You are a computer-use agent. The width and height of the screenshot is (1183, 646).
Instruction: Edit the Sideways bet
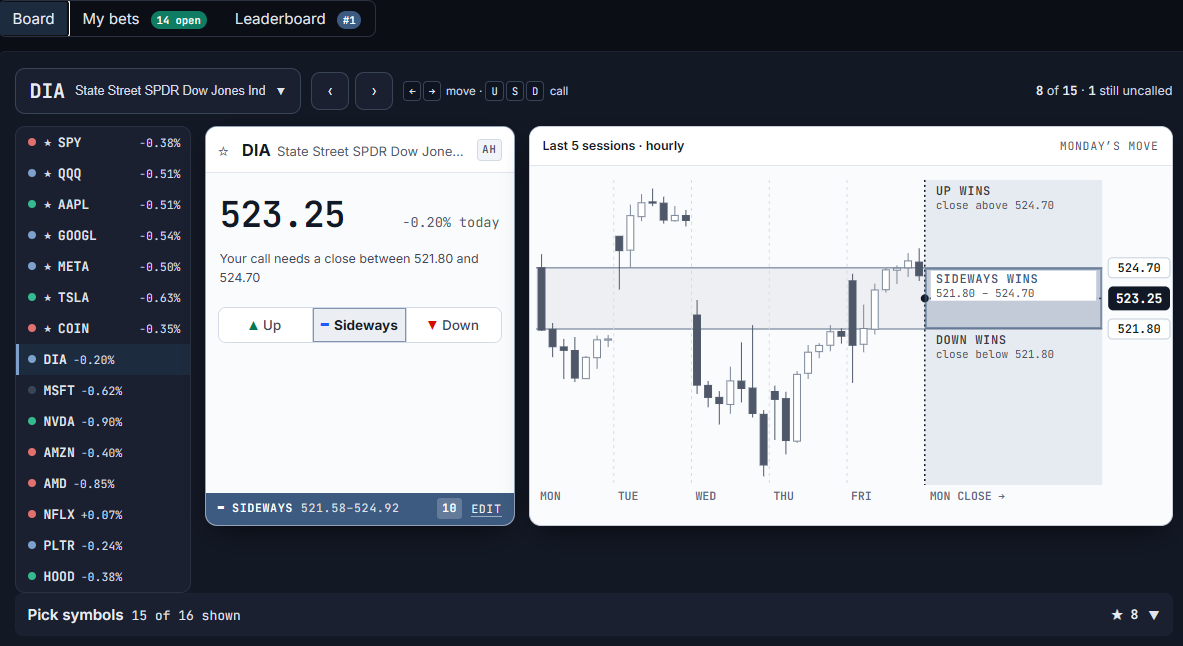coord(486,509)
